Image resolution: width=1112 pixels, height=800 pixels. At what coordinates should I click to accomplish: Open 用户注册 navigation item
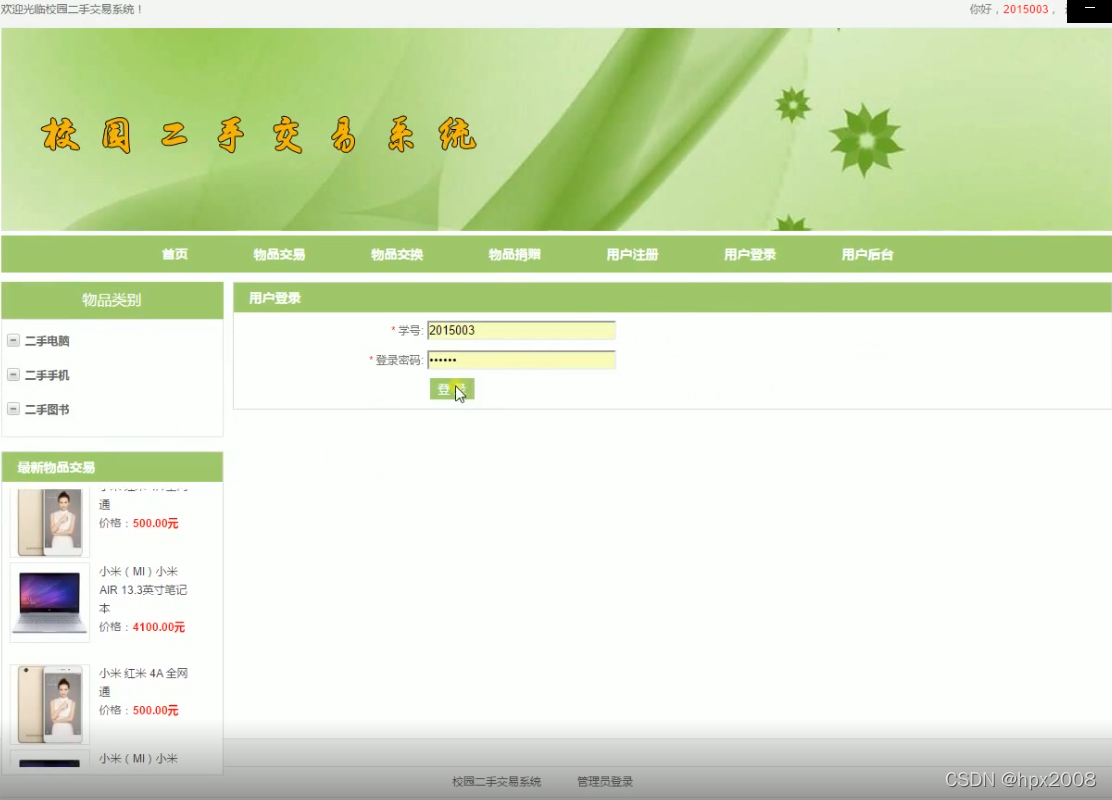pos(633,254)
